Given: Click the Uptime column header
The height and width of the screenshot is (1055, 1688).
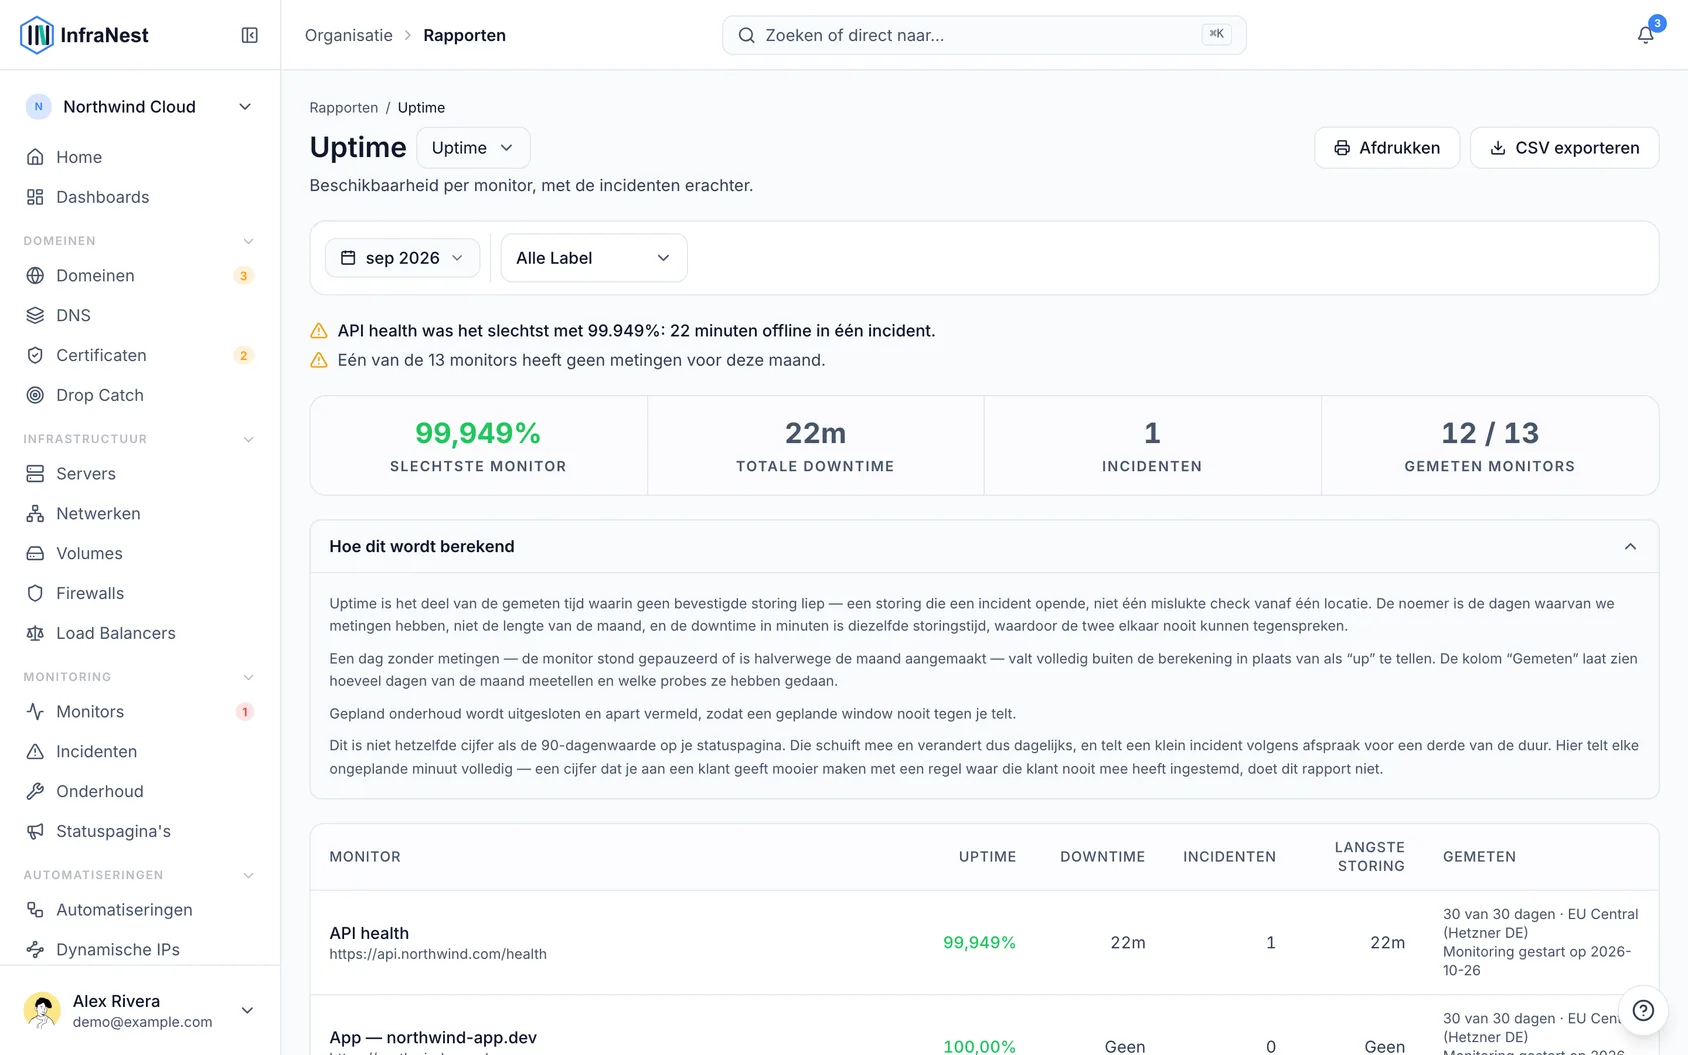Looking at the screenshot, I should click(x=987, y=857).
